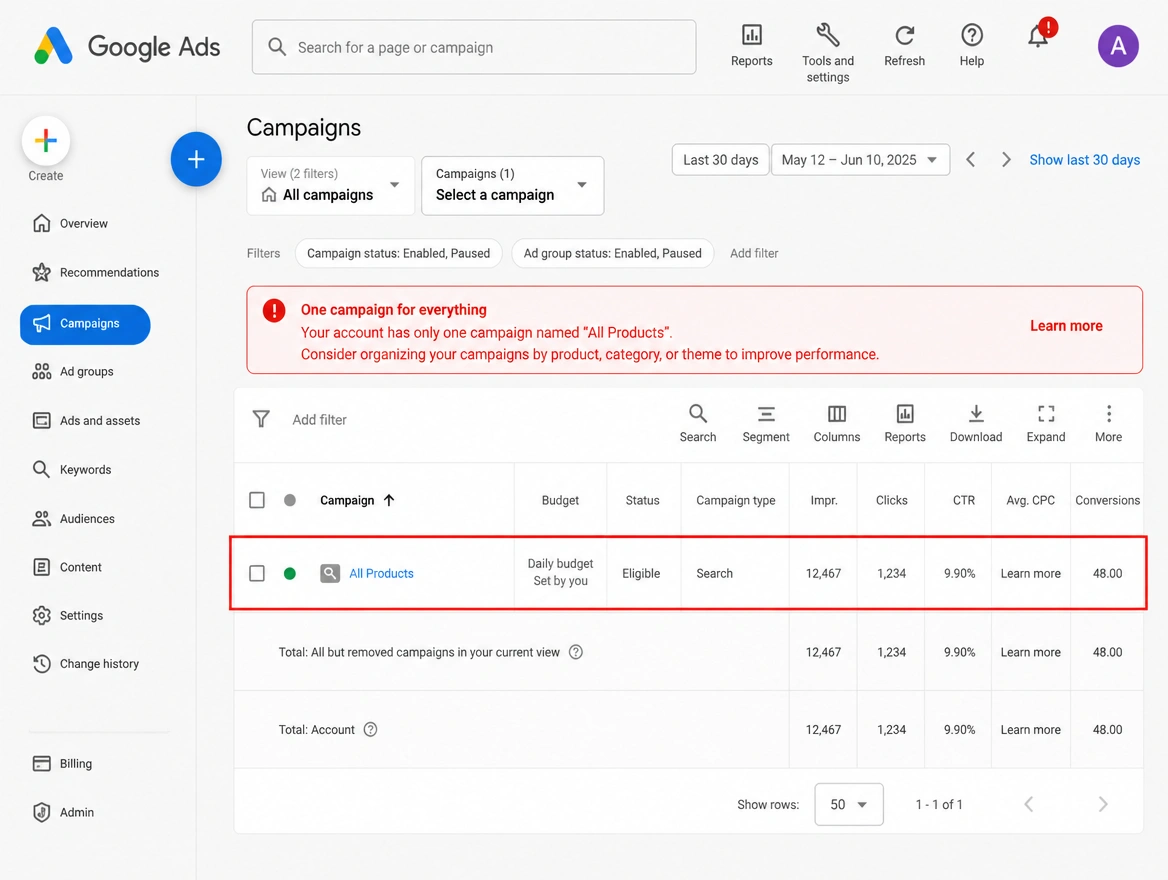Image resolution: width=1168 pixels, height=880 pixels.
Task: Open Ad groups in sidebar
Action: tap(73, 371)
